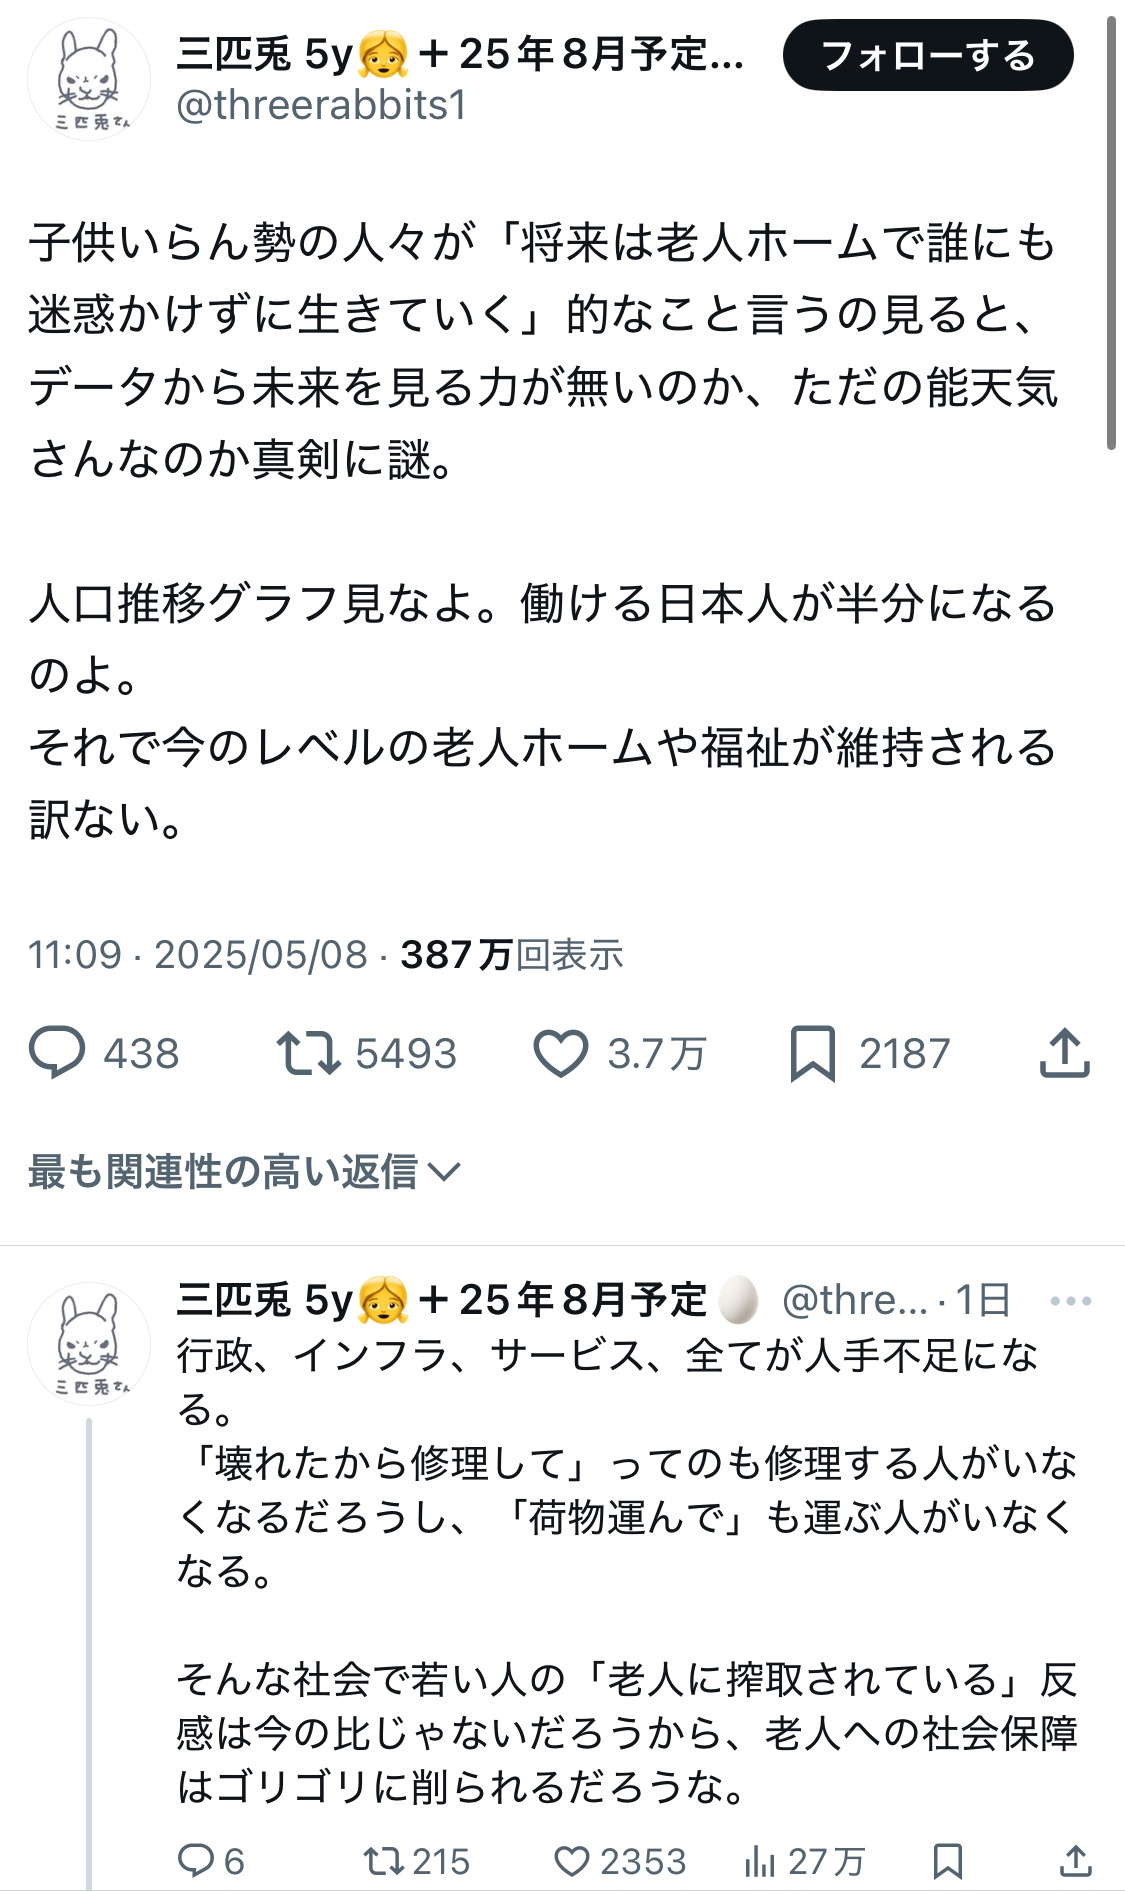1125x1891 pixels.
Task: Open the reply author's display name
Action: pyautogui.click(x=440, y=1300)
